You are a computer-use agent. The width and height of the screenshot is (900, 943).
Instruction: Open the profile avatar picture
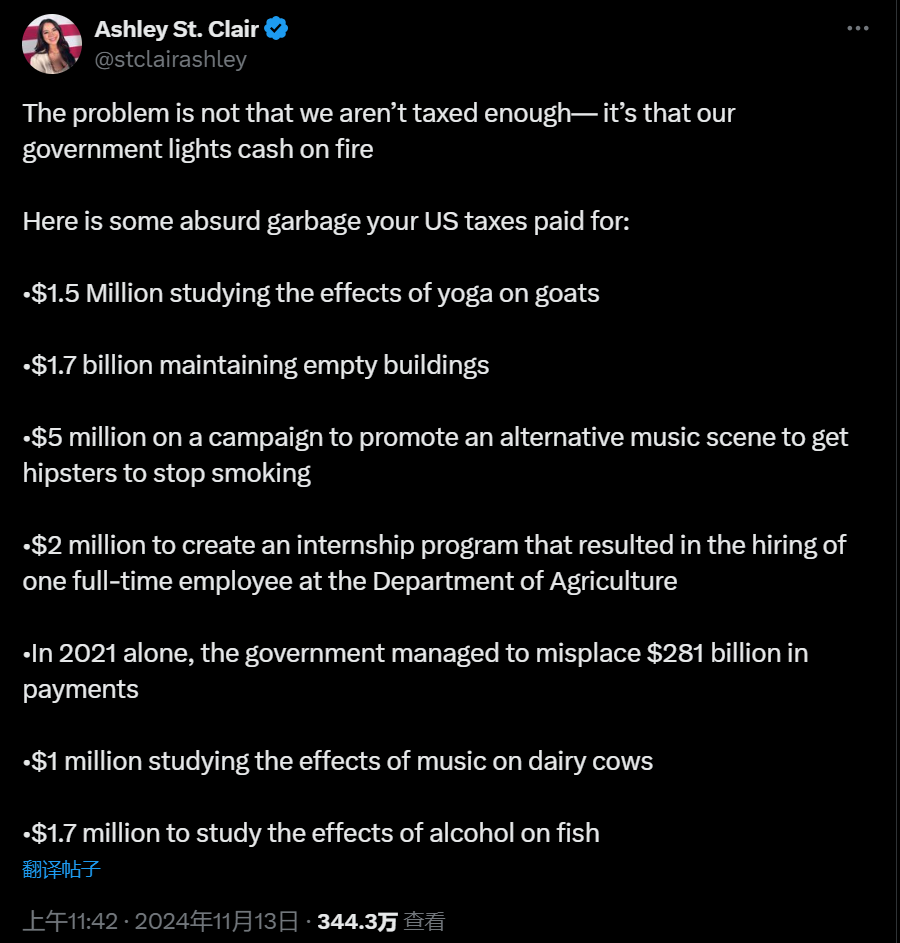[x=52, y=44]
